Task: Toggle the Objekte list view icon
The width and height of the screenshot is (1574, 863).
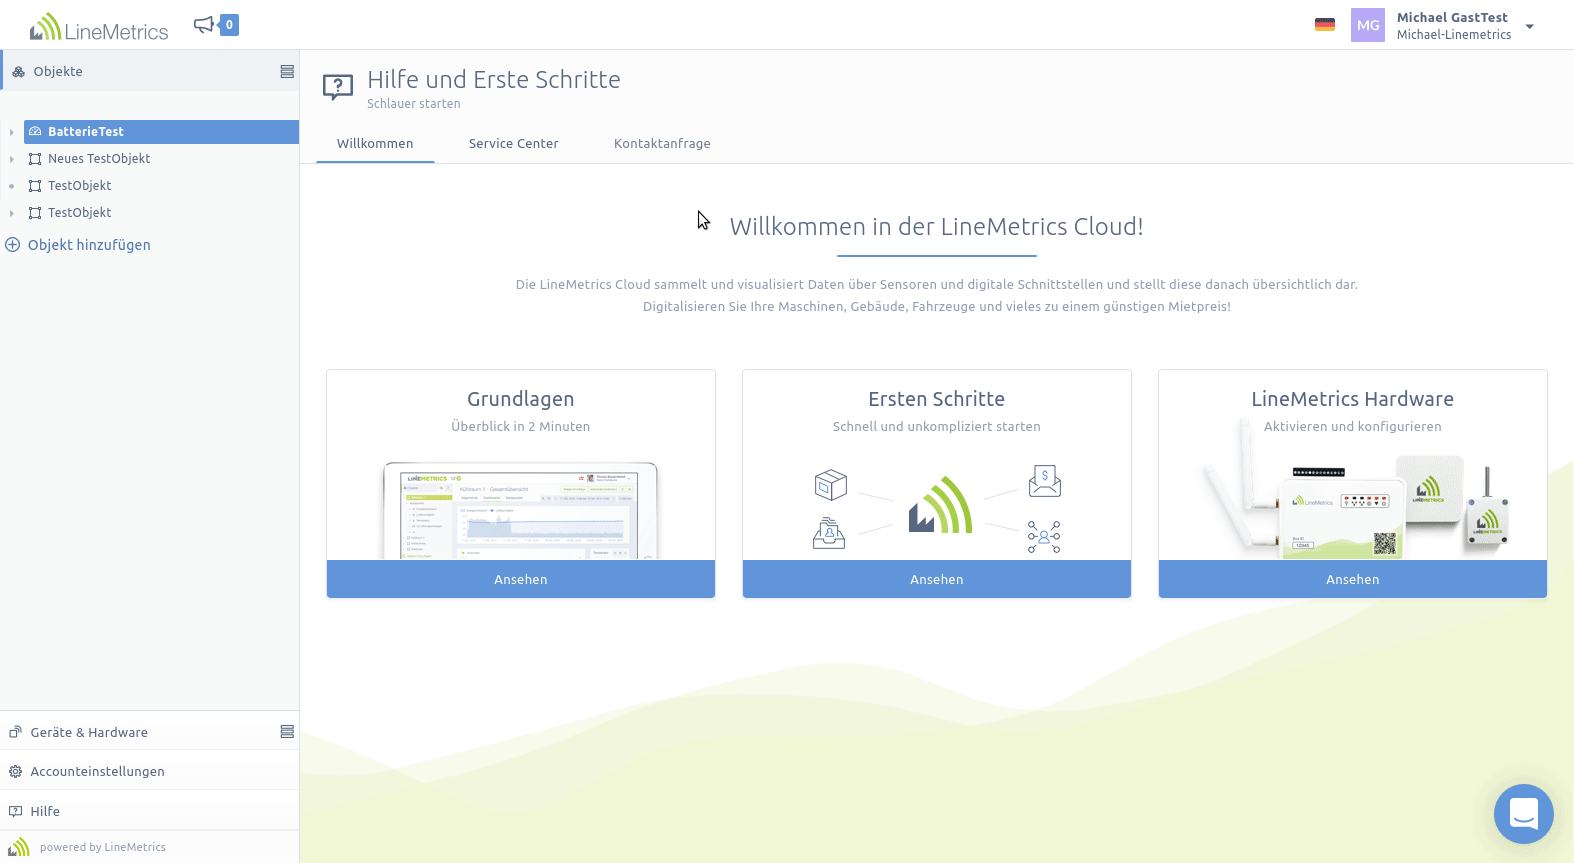Action: point(287,71)
